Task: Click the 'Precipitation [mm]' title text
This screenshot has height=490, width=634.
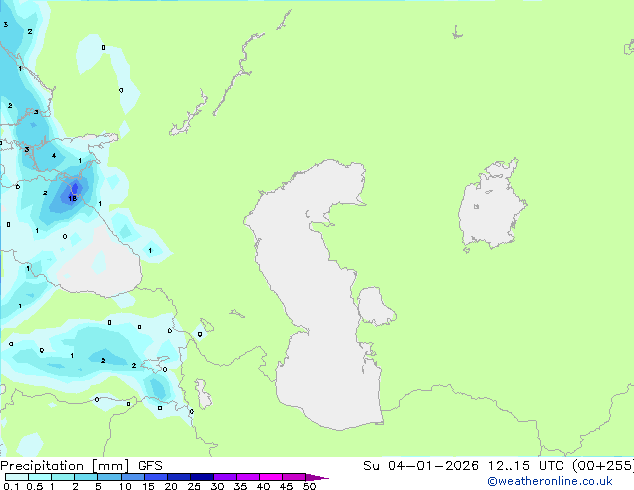Action: (65, 466)
